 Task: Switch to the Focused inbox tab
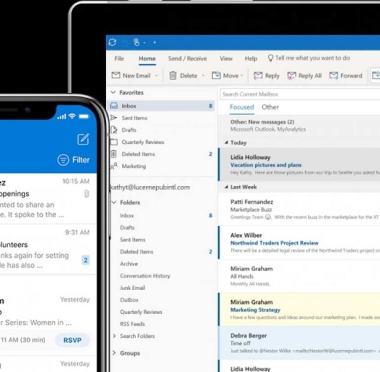242,107
